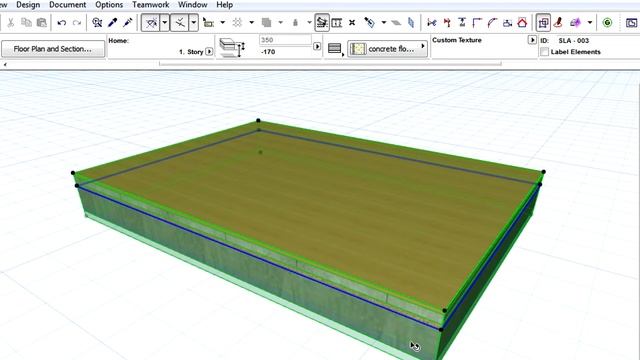This screenshot has width=640, height=360.
Task: Open the Design menu
Action: 28,5
